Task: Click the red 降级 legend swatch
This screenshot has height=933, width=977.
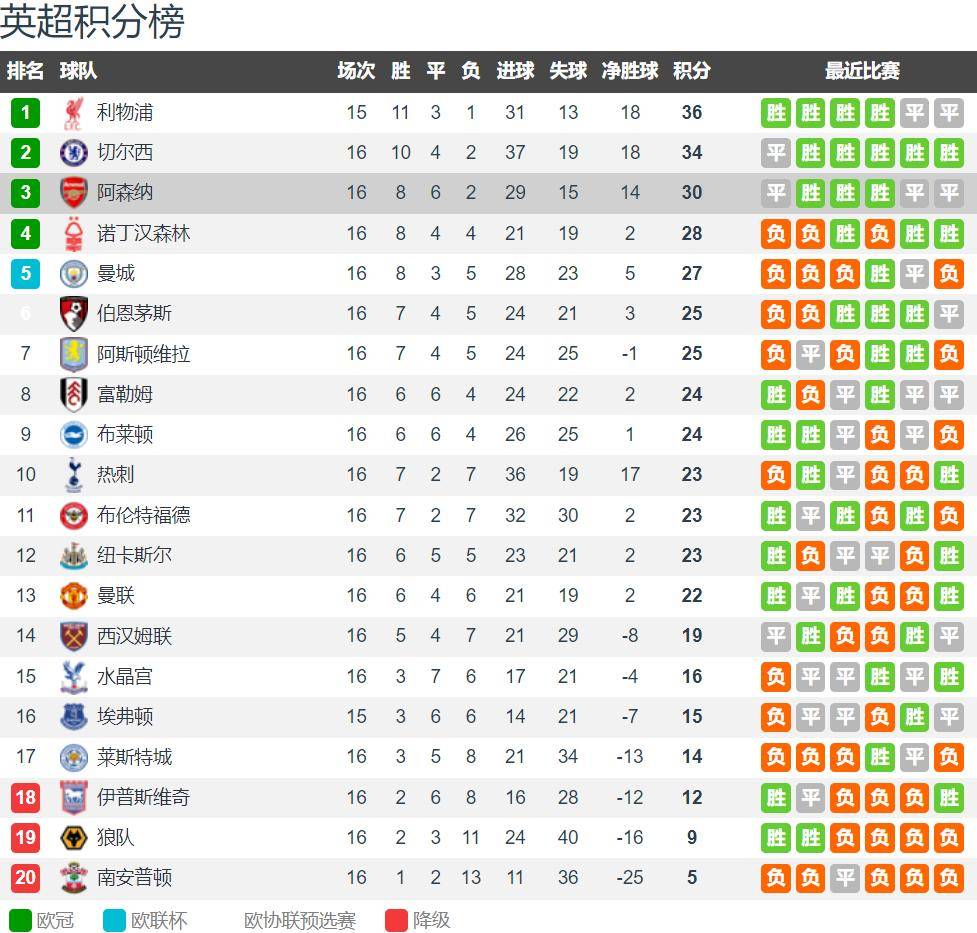Action: [x=396, y=920]
